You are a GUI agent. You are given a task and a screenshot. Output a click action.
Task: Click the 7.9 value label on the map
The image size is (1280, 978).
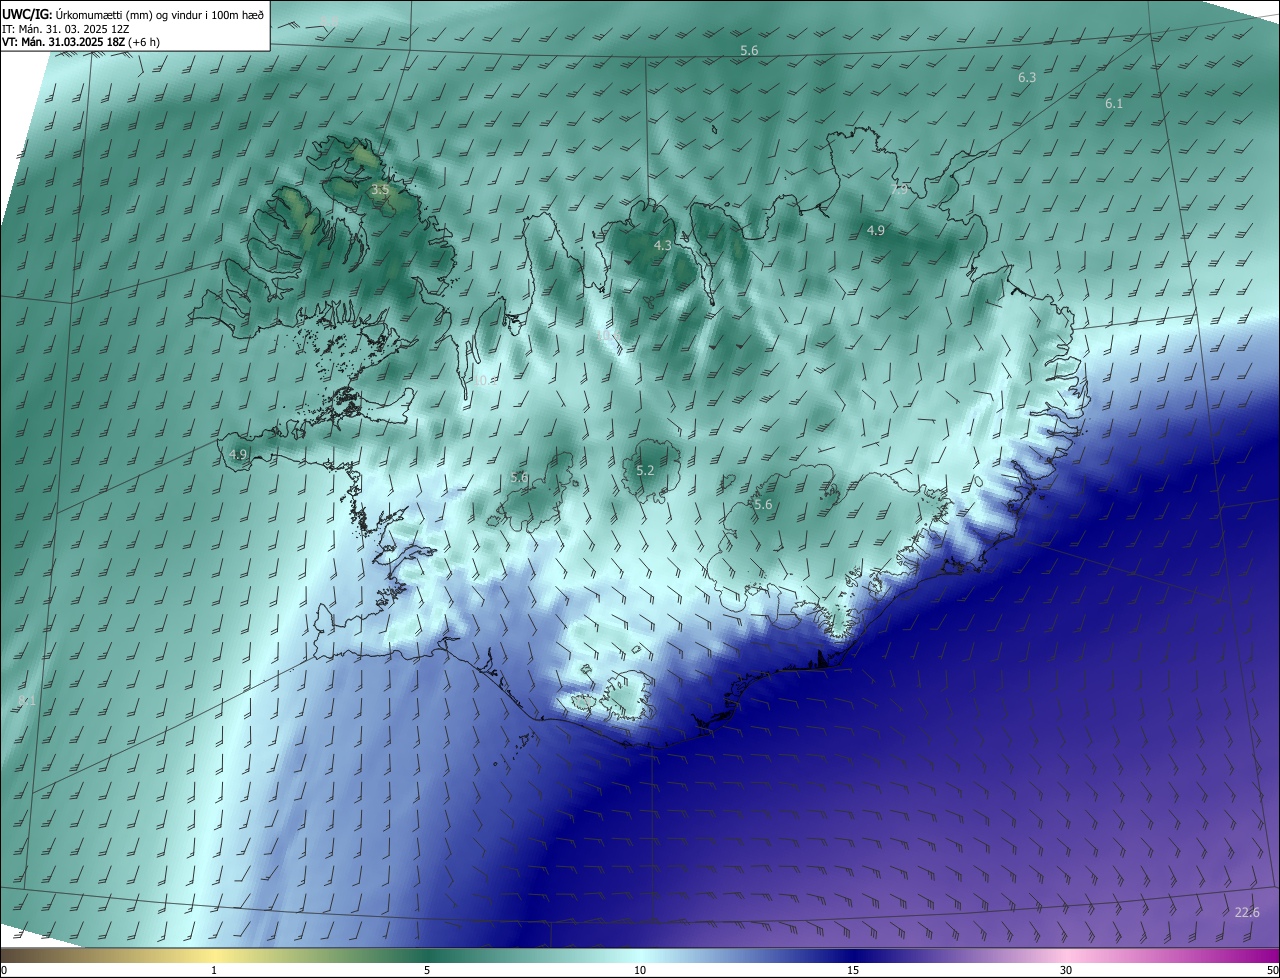(x=900, y=189)
